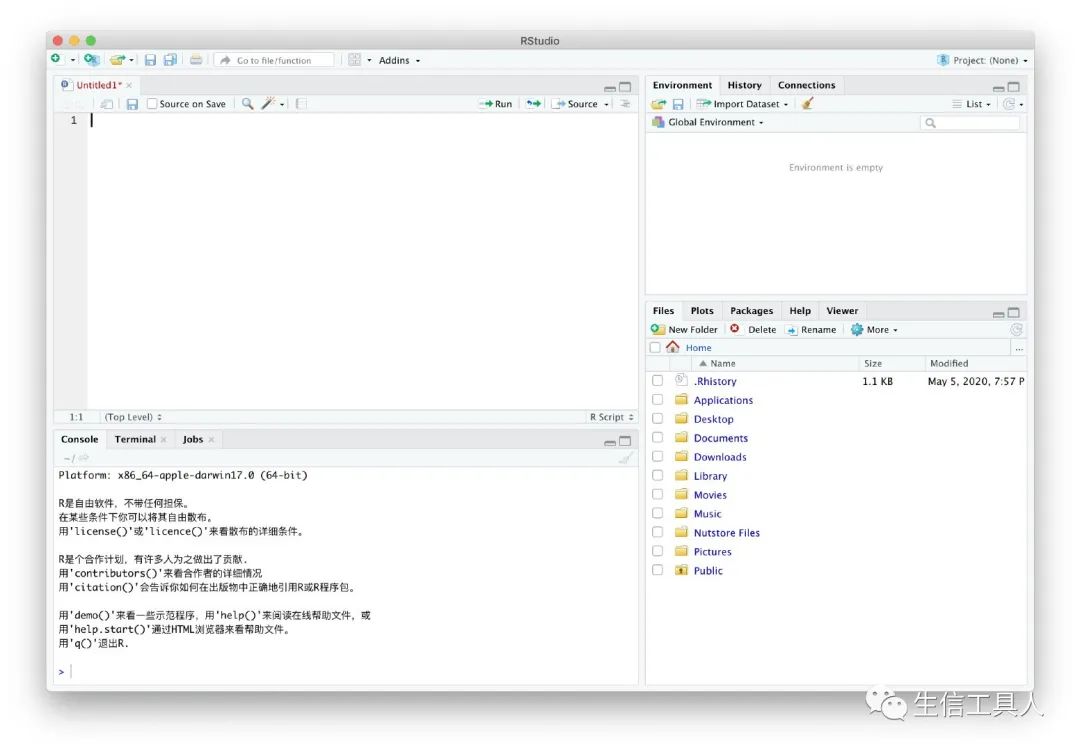Click the Go to file/function field

click(276, 61)
